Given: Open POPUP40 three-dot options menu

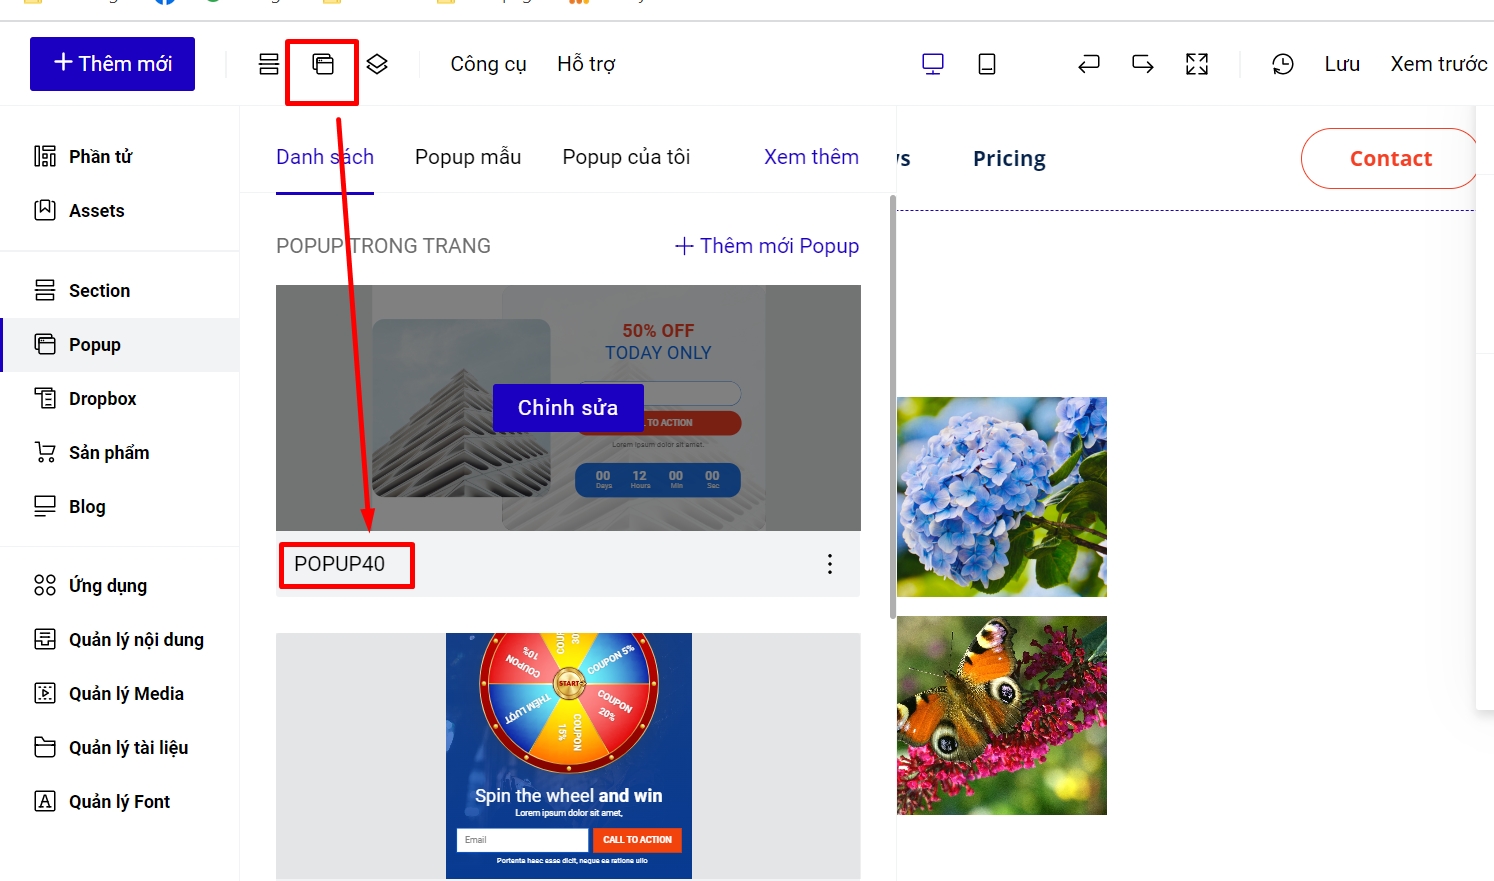Looking at the screenshot, I should tap(830, 564).
